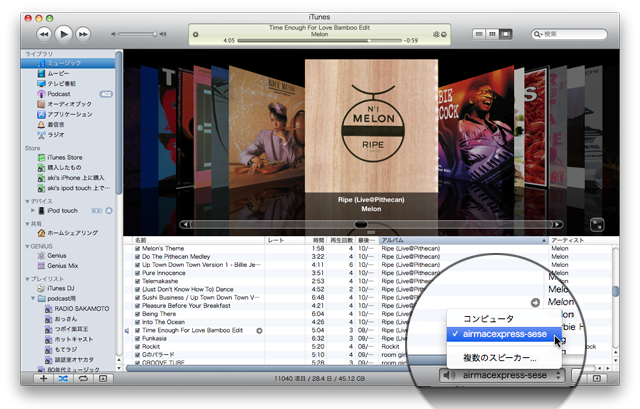Collapse the podcast用 folder
640x409 pixels.
(33, 298)
